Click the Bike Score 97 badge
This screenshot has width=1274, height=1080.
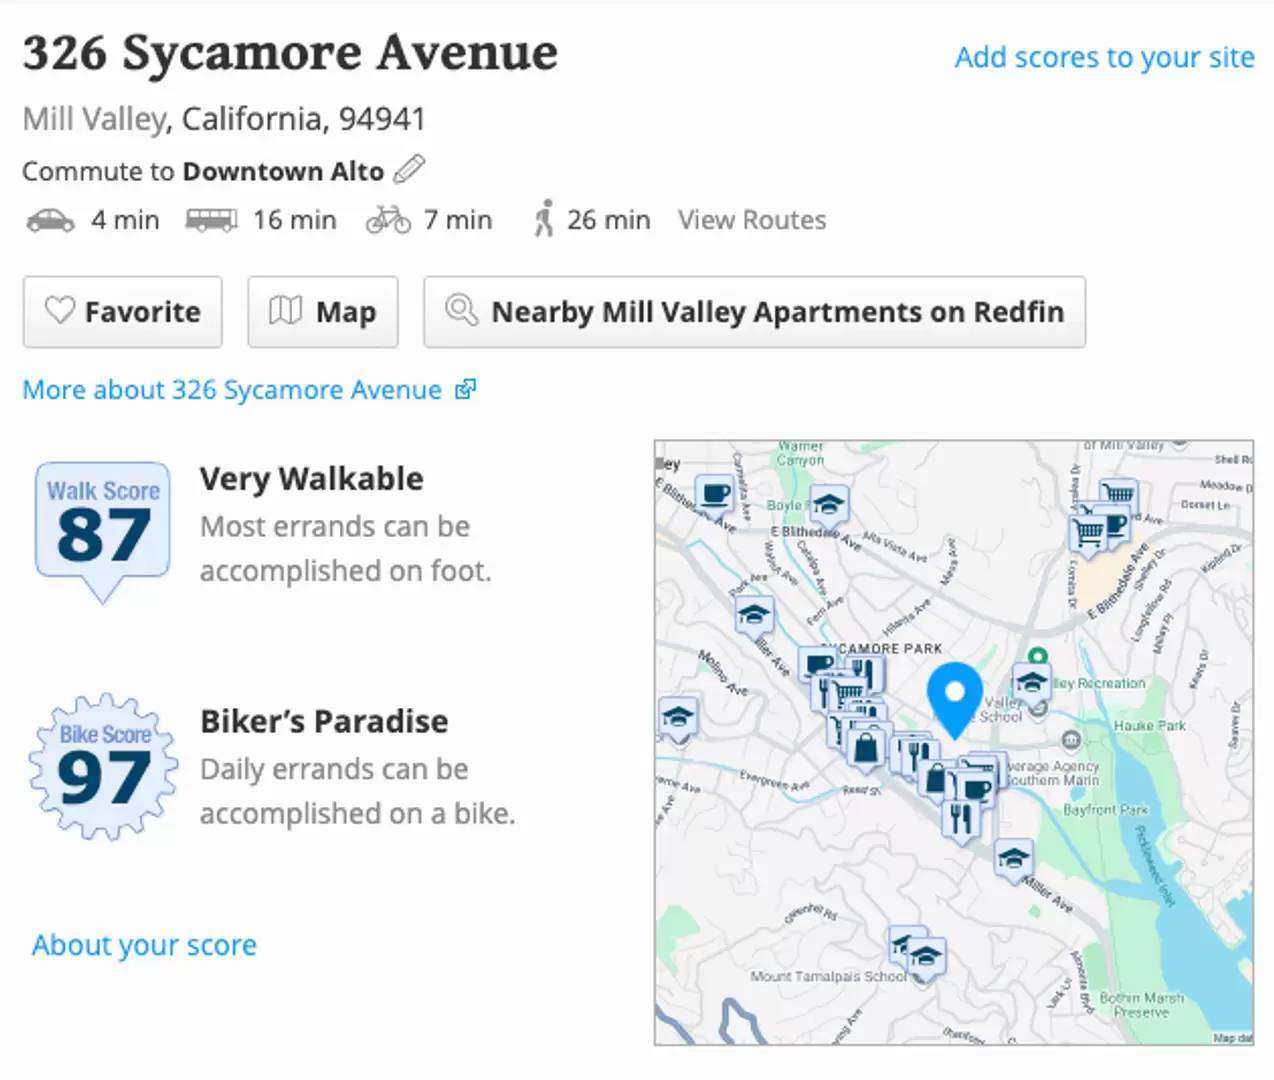[x=104, y=767]
